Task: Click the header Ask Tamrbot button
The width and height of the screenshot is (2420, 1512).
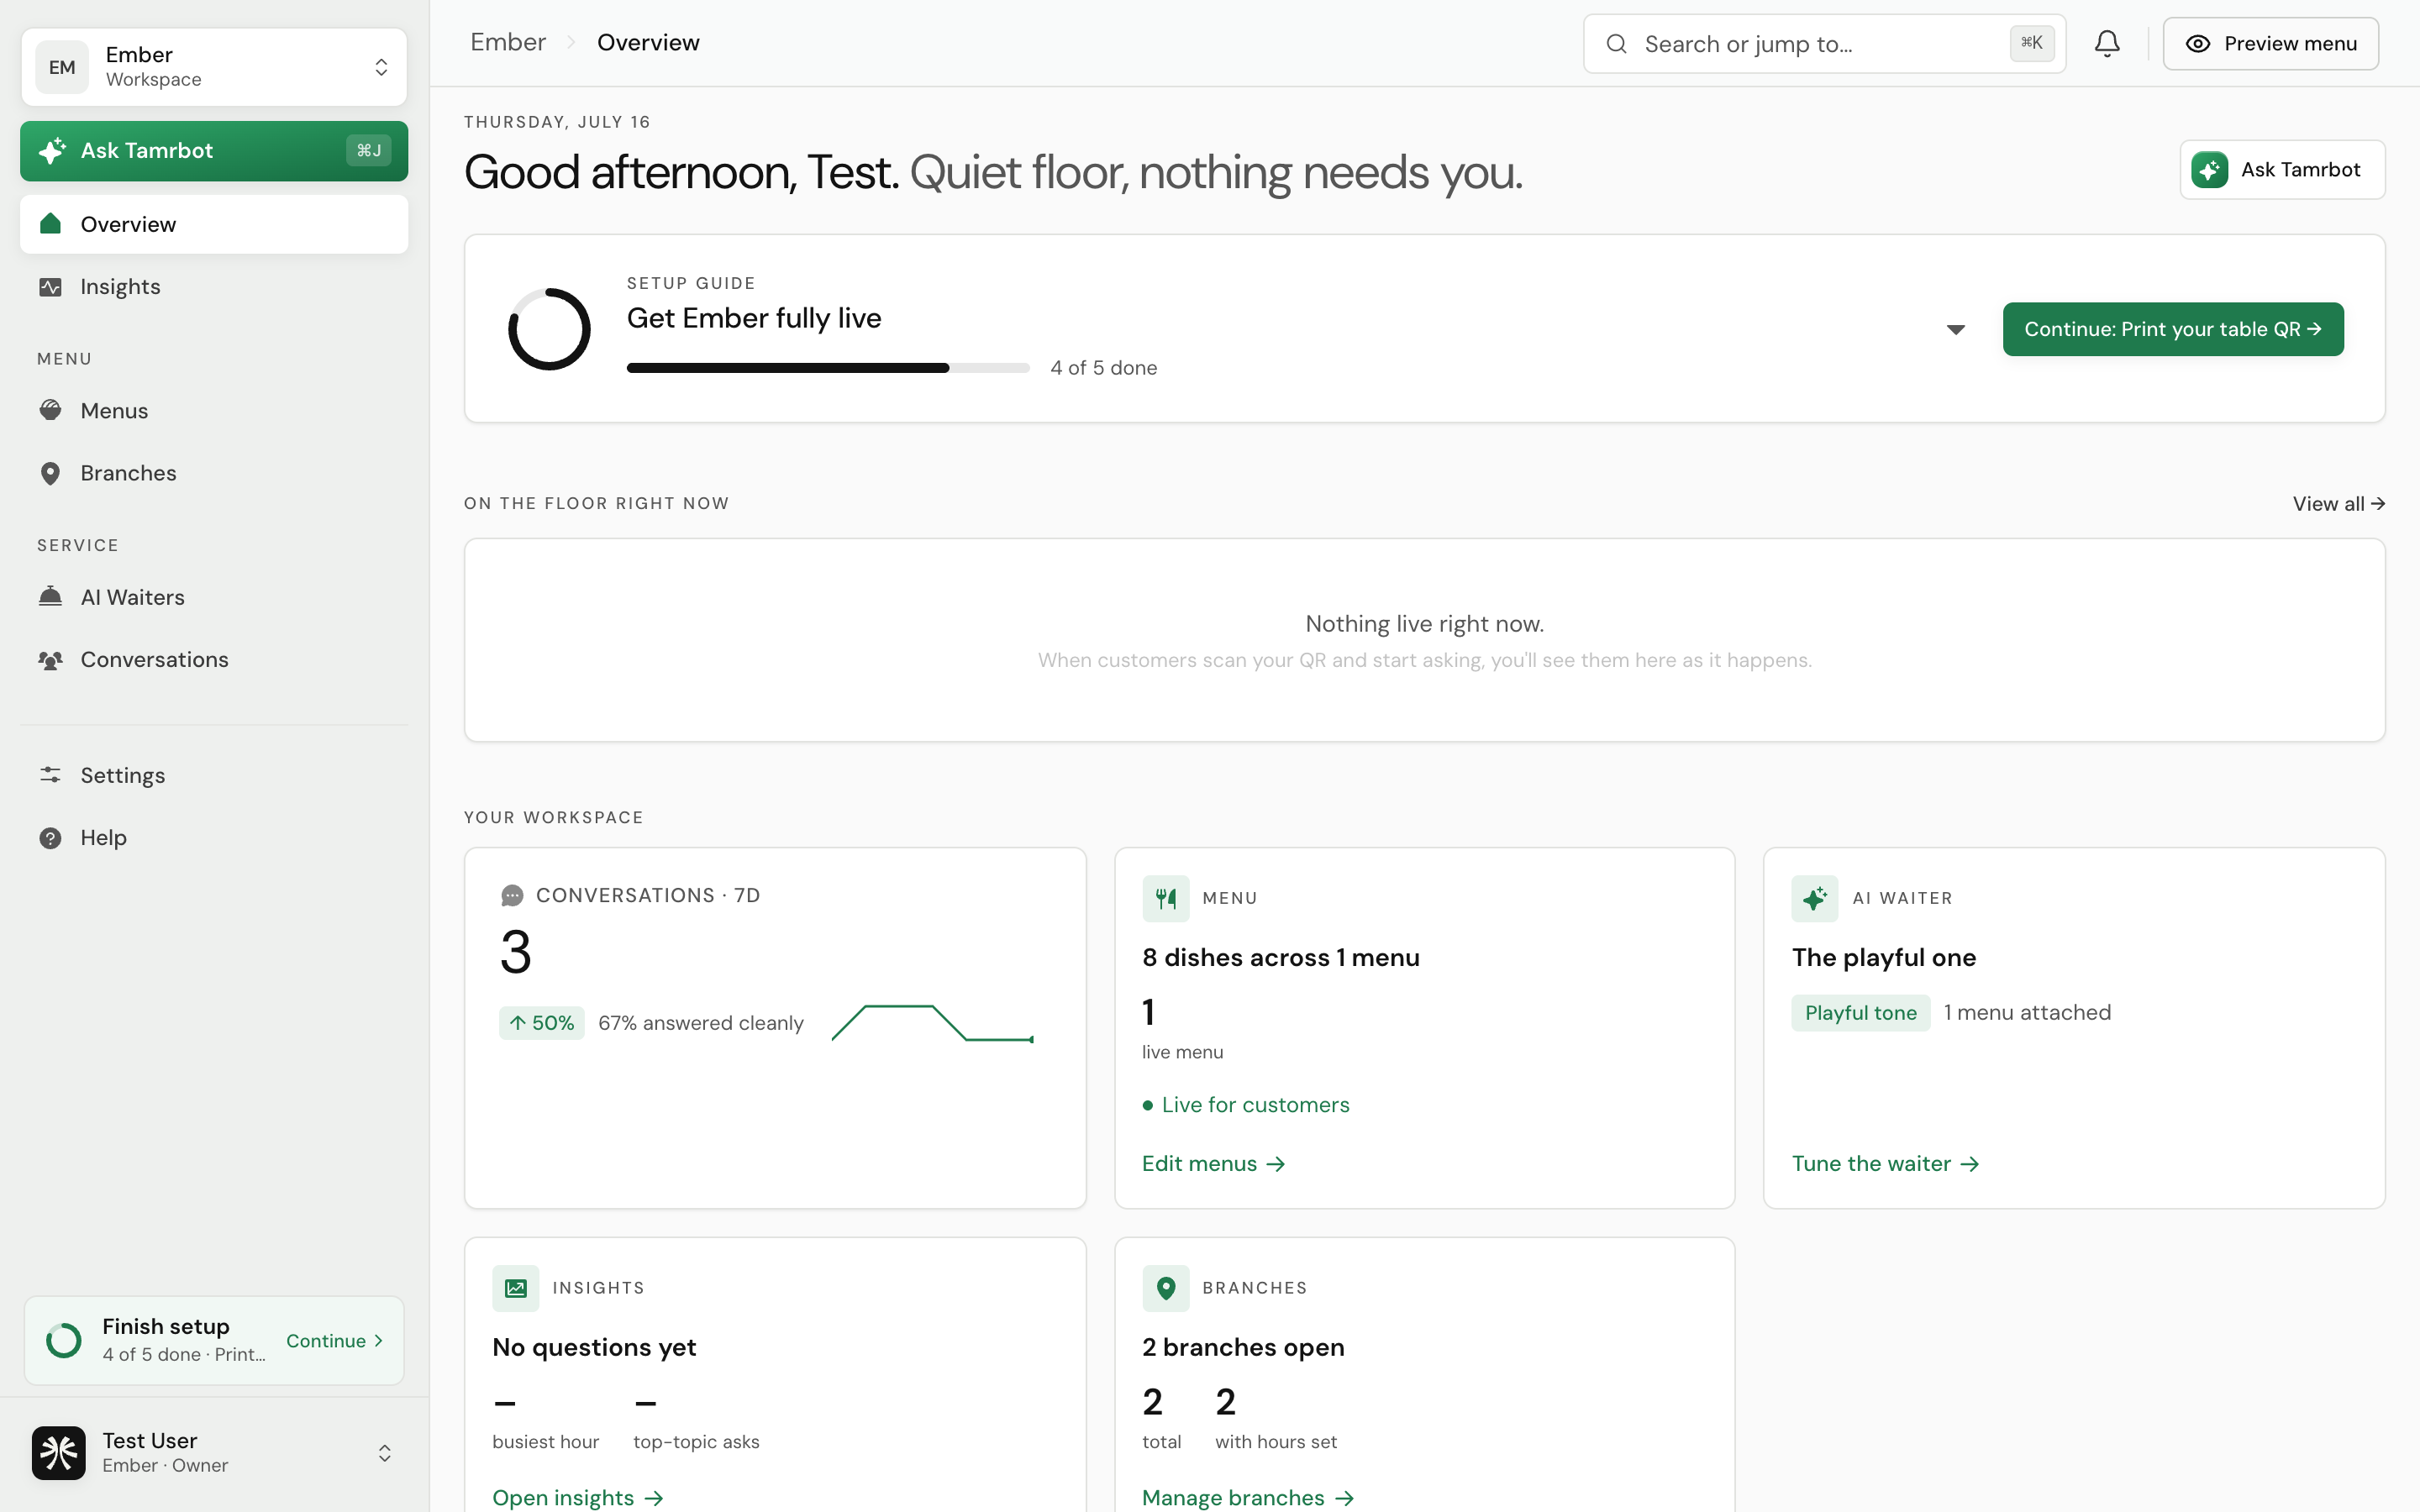Action: pos(2282,170)
